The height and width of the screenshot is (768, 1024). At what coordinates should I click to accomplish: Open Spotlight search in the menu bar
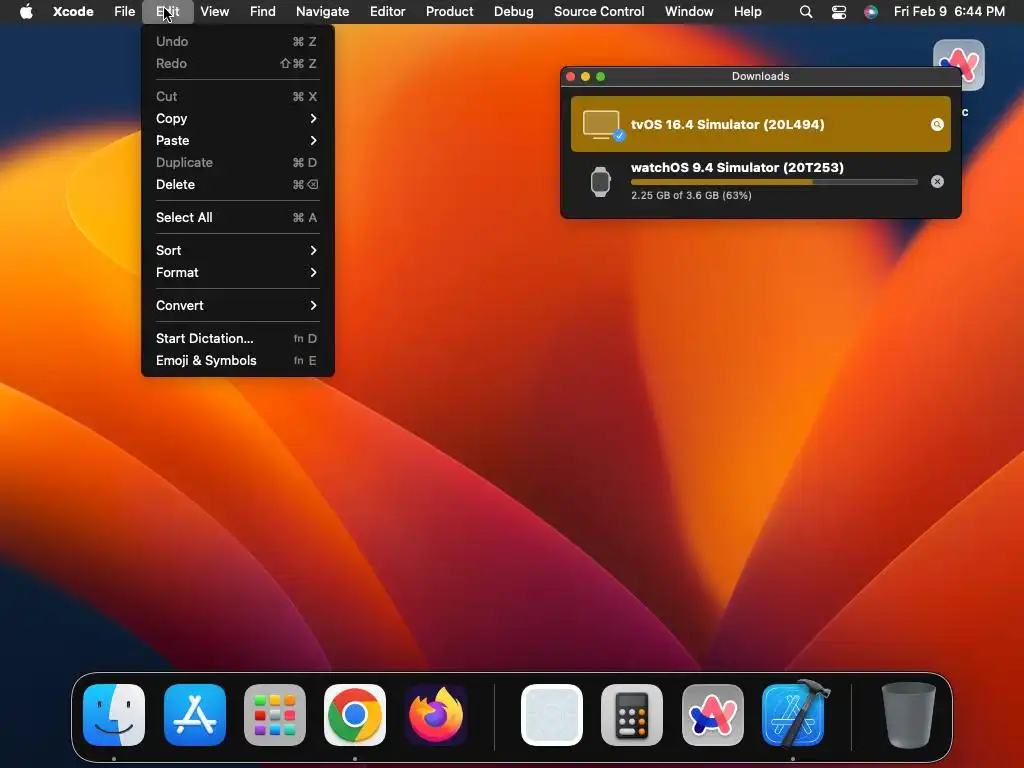806,11
